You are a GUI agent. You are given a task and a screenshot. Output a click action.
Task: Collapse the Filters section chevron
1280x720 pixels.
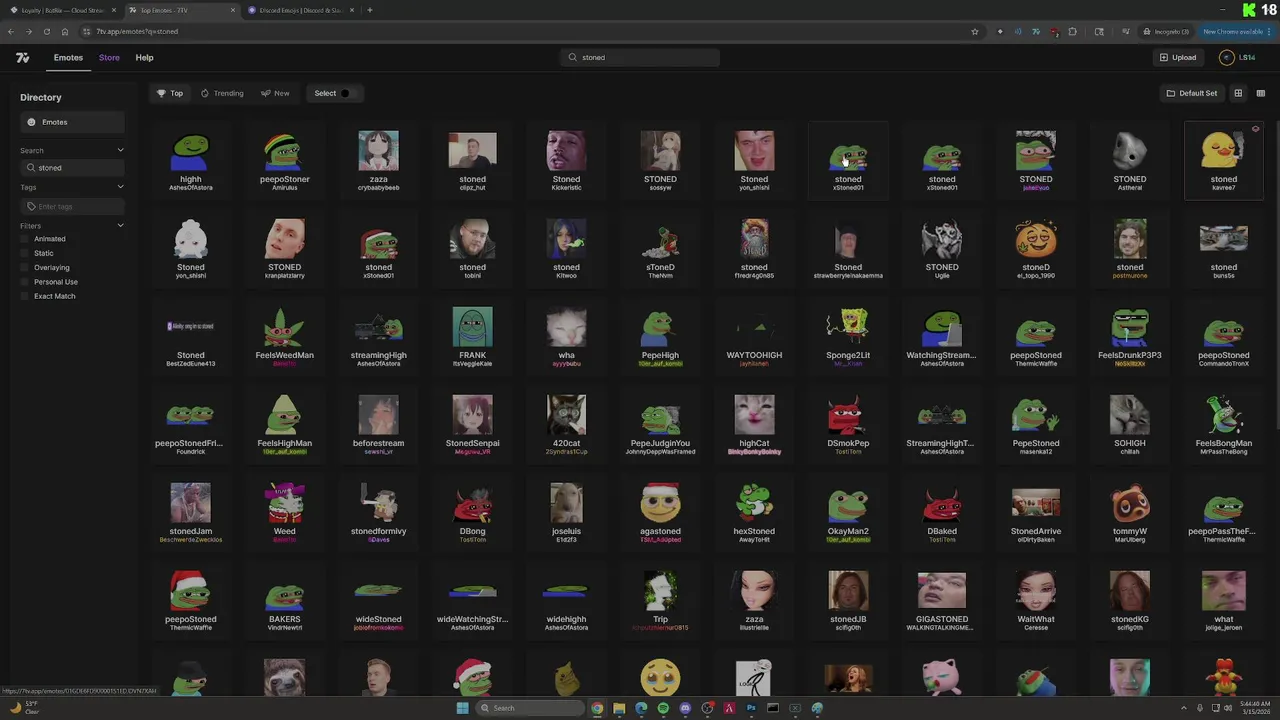(120, 226)
